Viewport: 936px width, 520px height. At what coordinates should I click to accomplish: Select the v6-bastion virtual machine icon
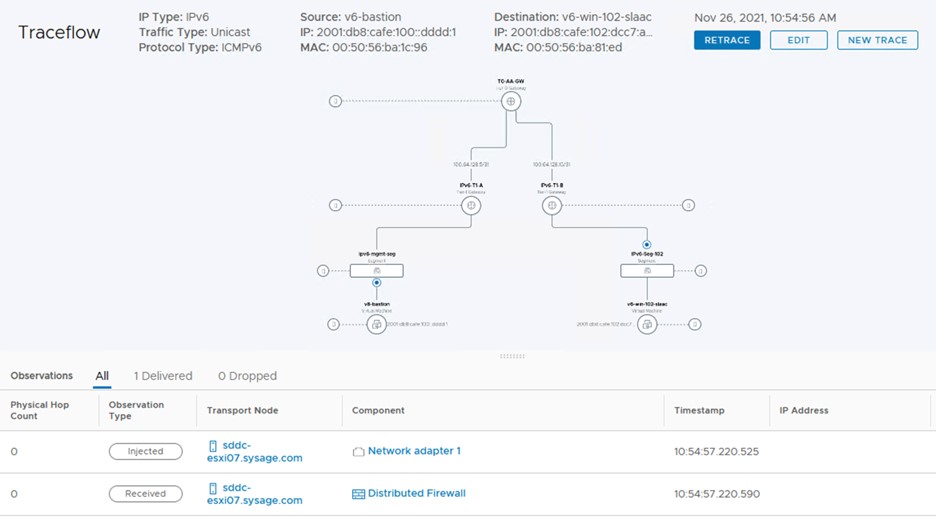[377, 324]
